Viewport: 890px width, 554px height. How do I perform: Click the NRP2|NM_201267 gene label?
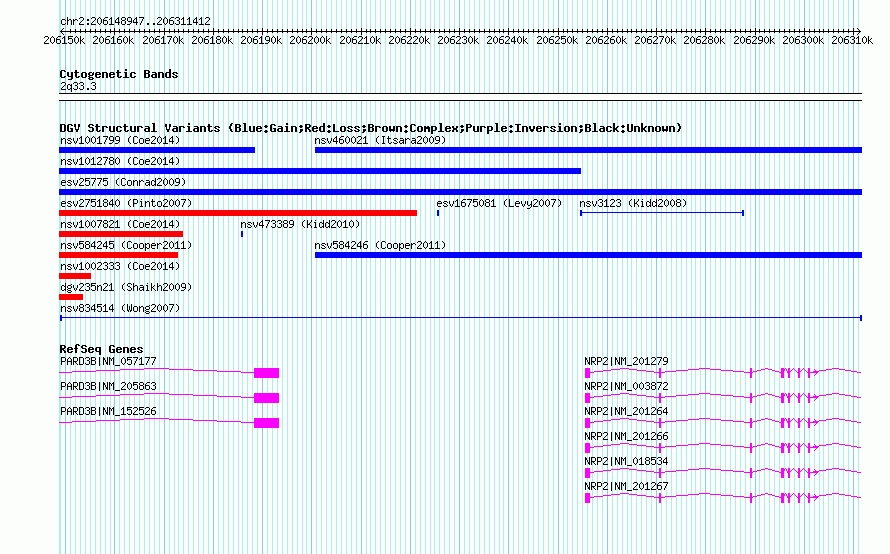pyautogui.click(x=626, y=486)
